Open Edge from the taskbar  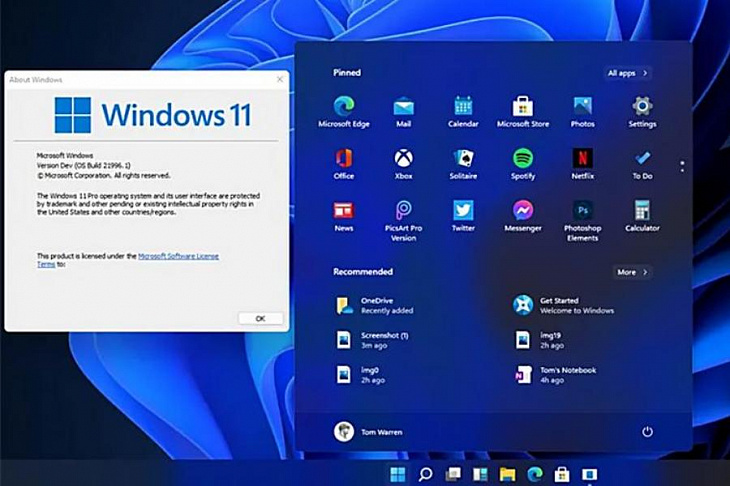click(534, 474)
